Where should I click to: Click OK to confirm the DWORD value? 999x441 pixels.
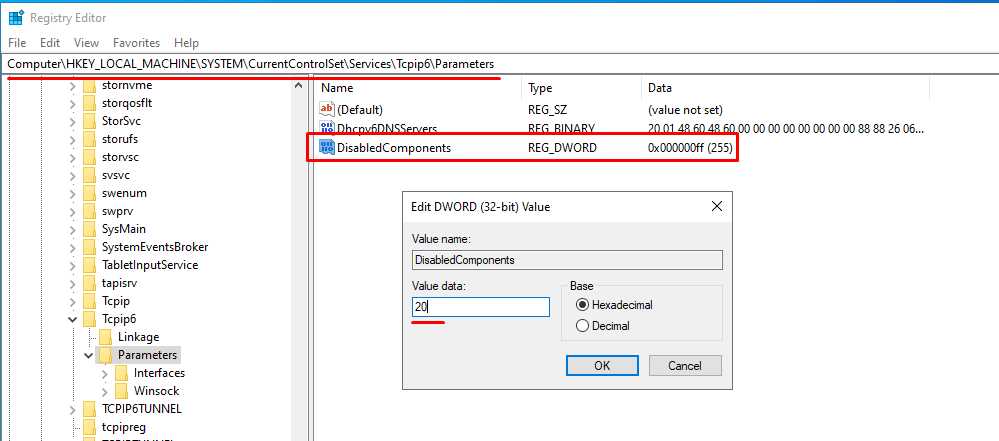602,366
